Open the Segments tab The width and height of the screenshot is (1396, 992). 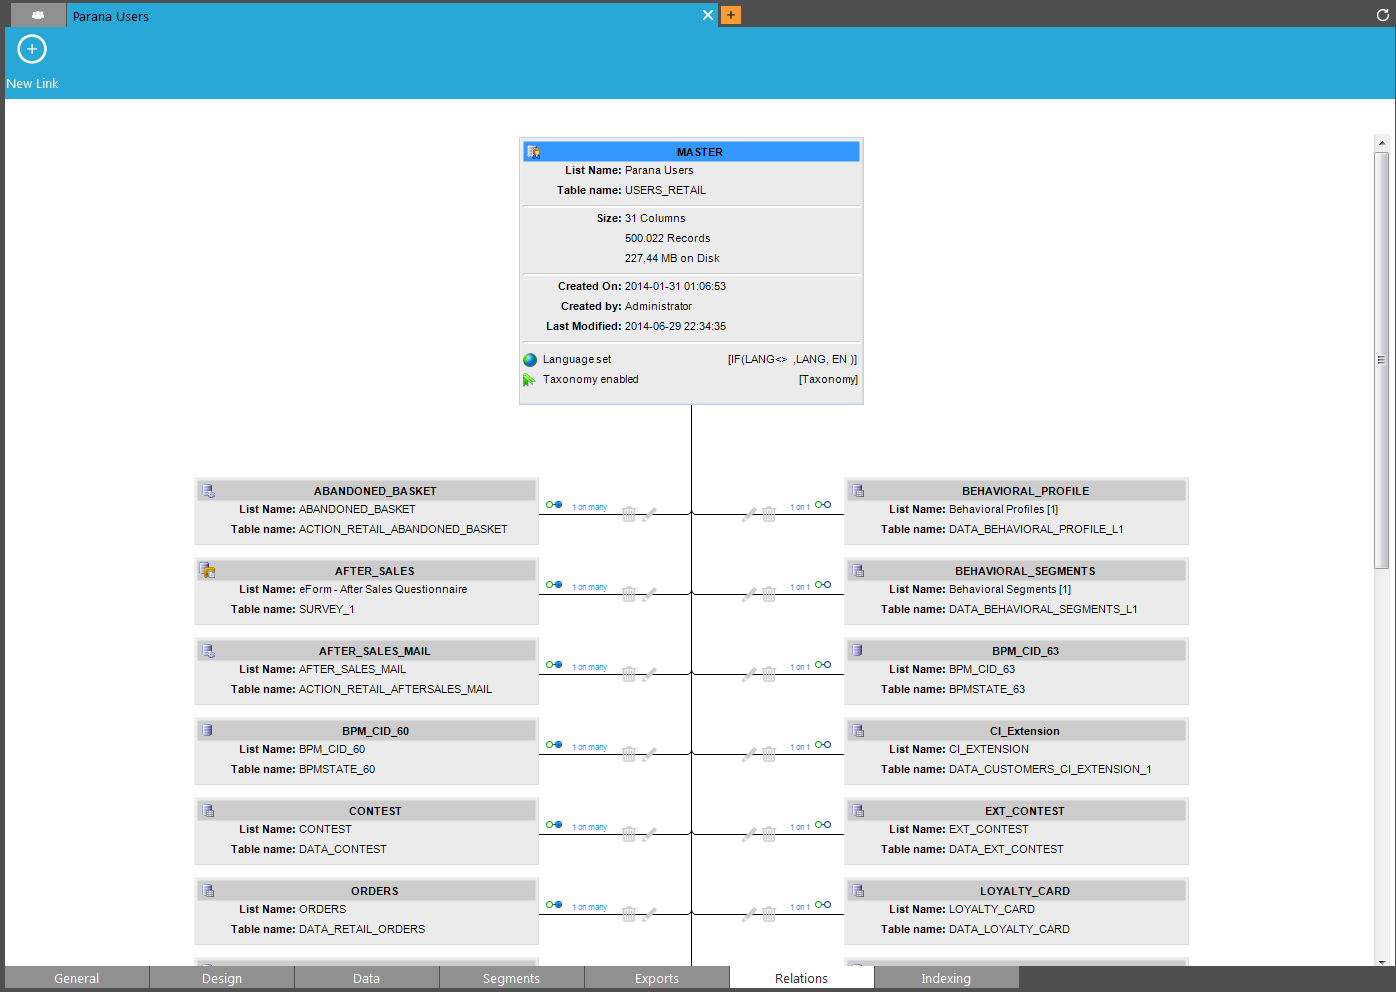click(511, 978)
